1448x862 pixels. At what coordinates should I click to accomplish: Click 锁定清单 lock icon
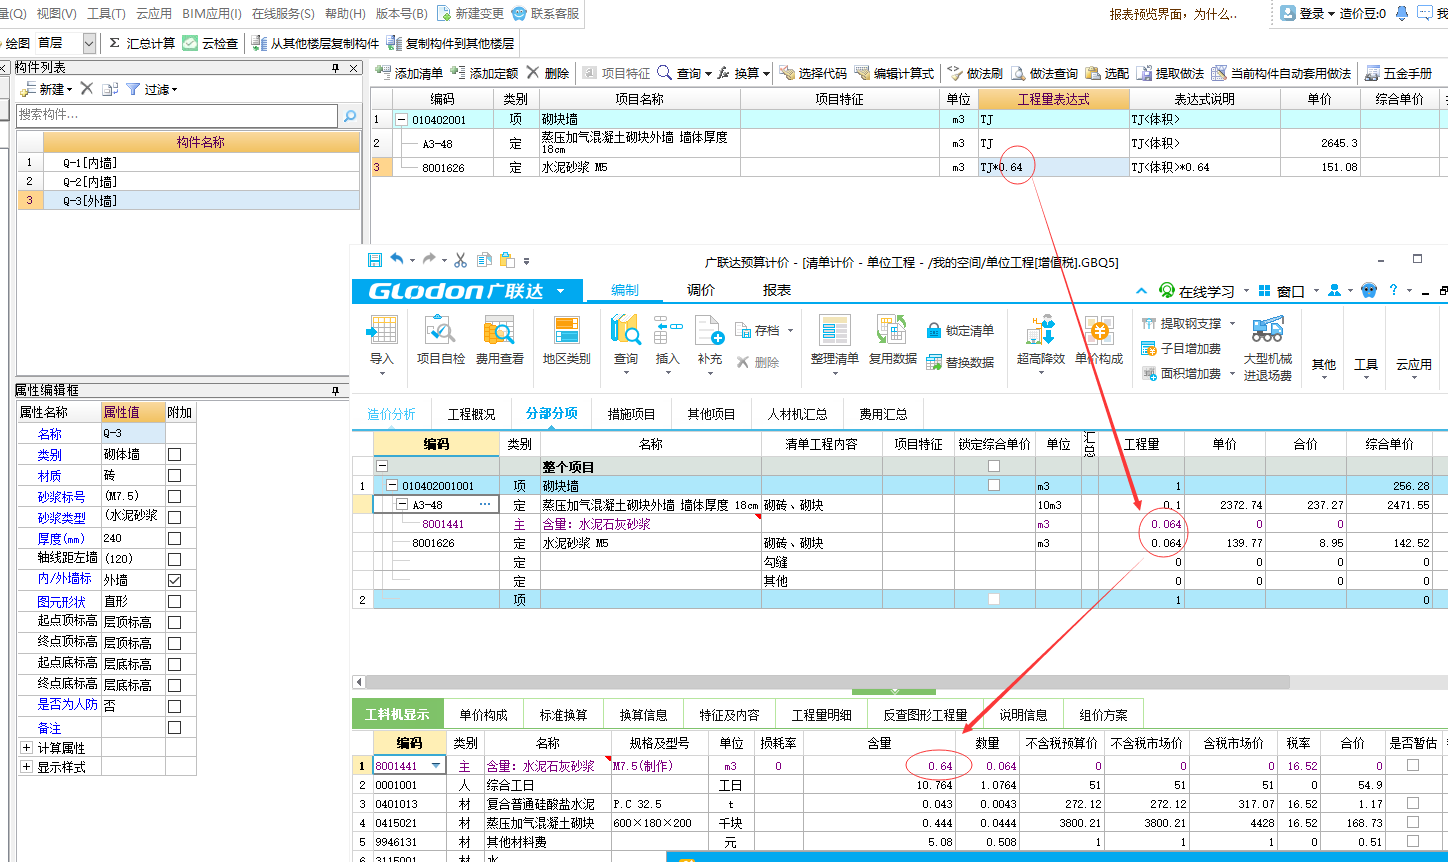[934, 330]
